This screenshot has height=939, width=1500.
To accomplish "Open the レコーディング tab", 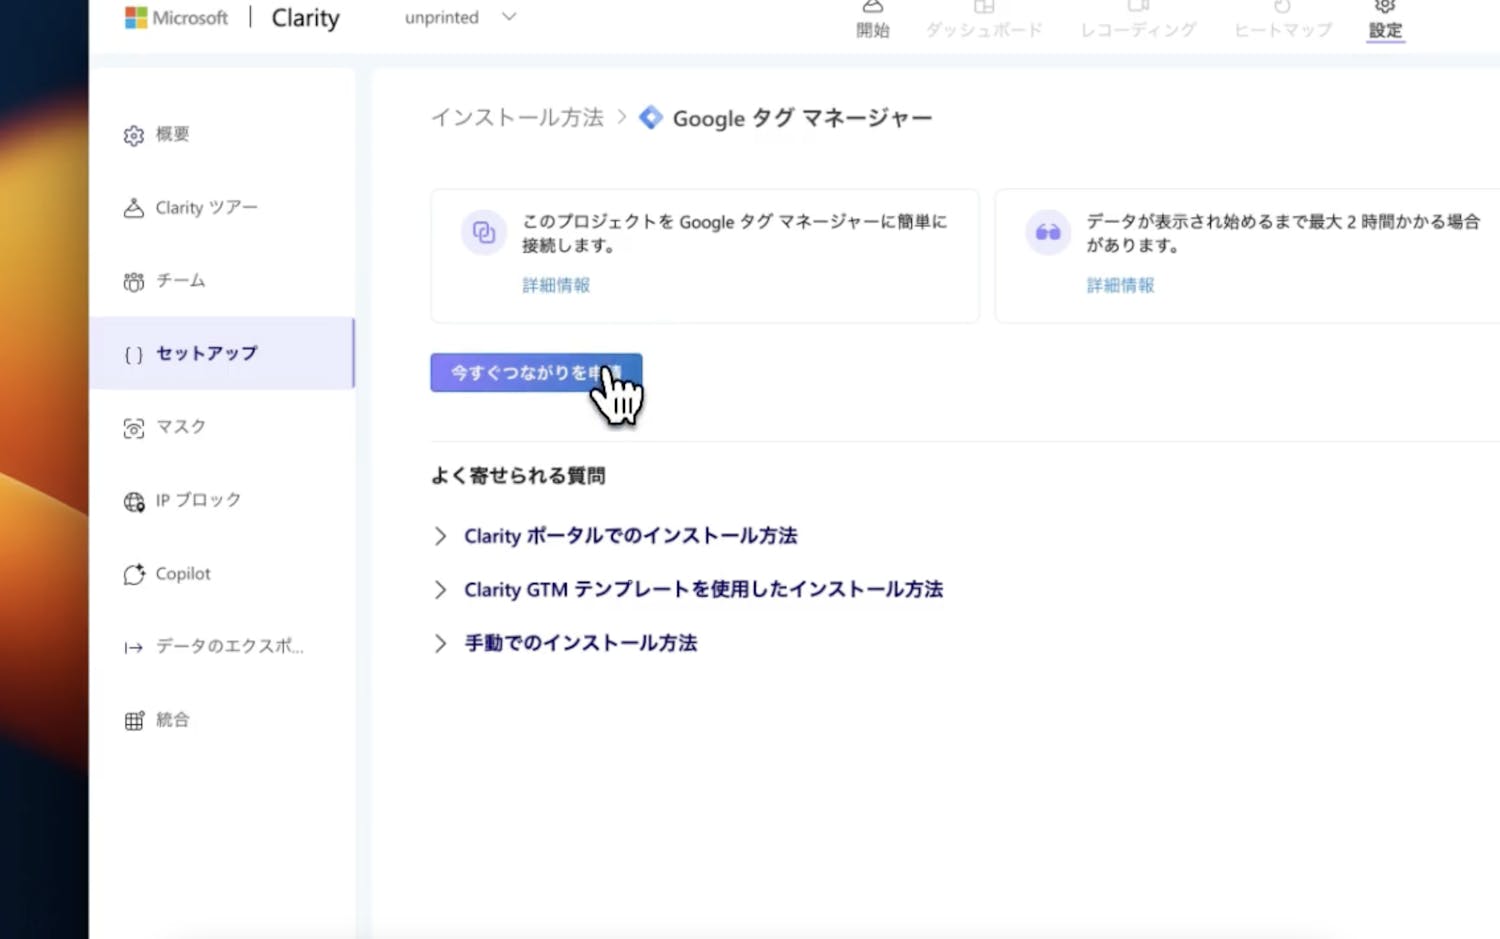I will 1138,22.
